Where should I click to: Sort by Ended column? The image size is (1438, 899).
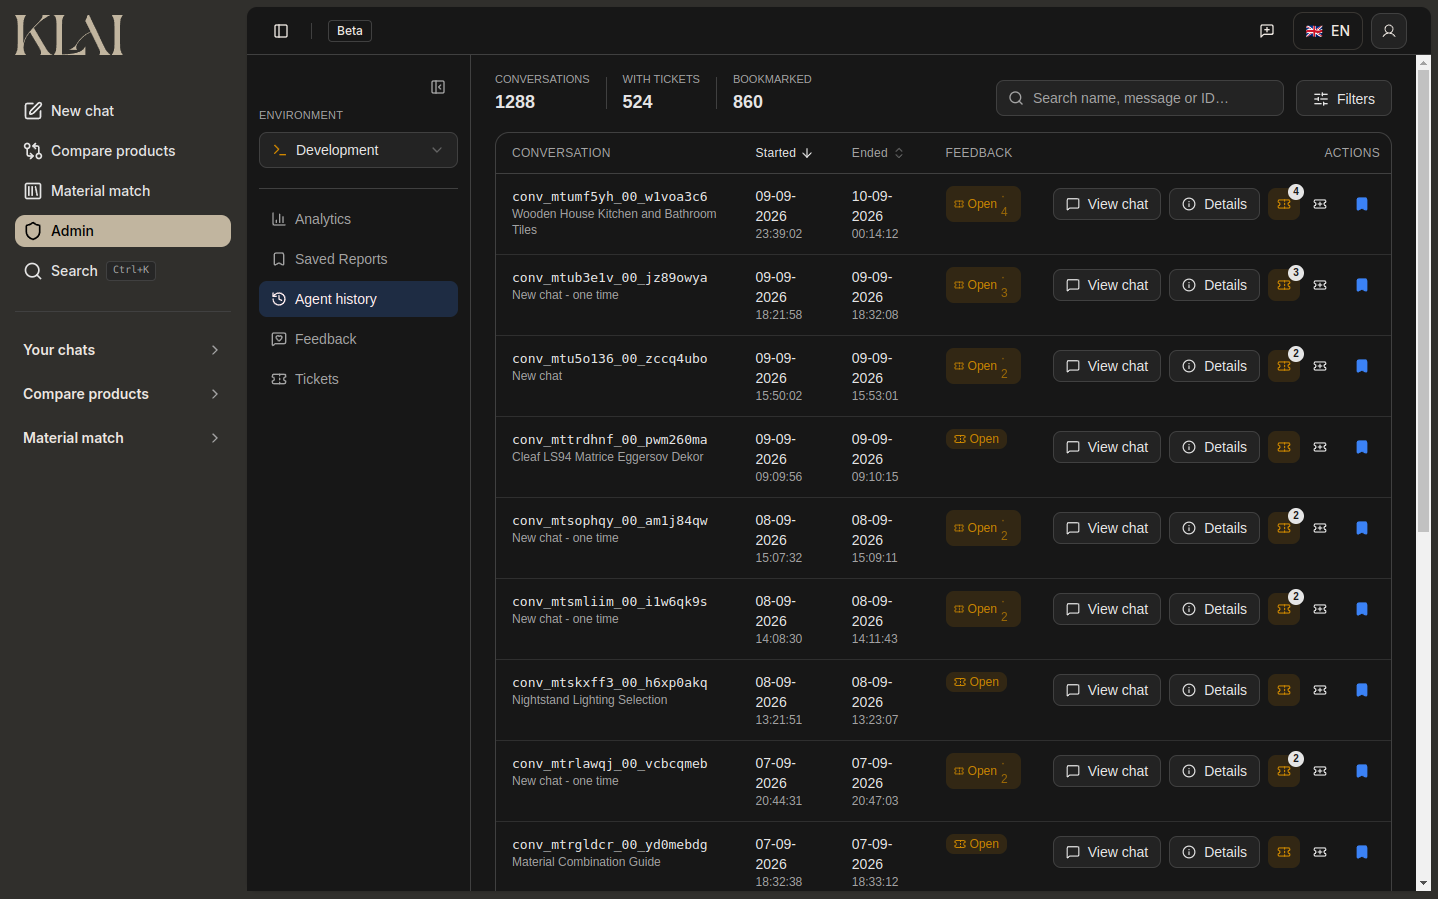(877, 153)
